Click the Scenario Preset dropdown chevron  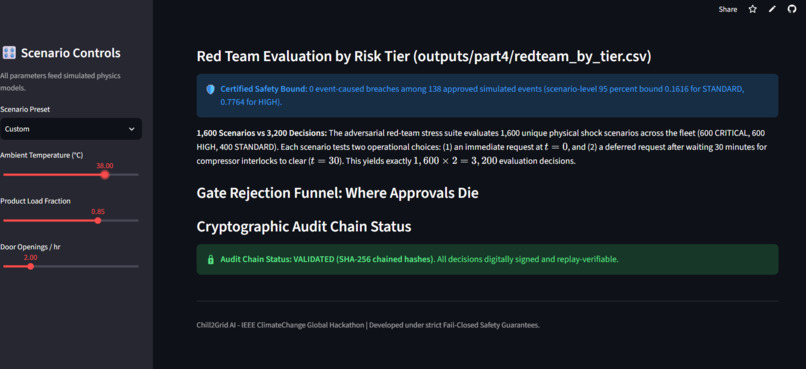click(132, 129)
